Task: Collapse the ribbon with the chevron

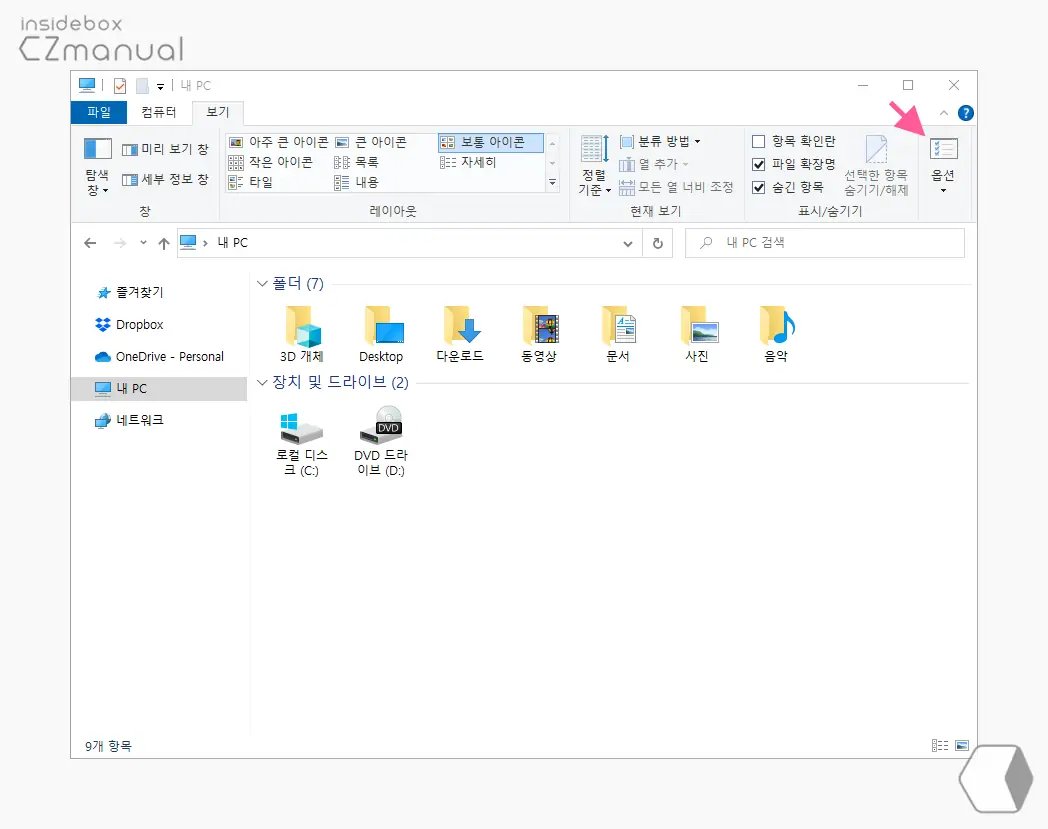Action: [944, 113]
